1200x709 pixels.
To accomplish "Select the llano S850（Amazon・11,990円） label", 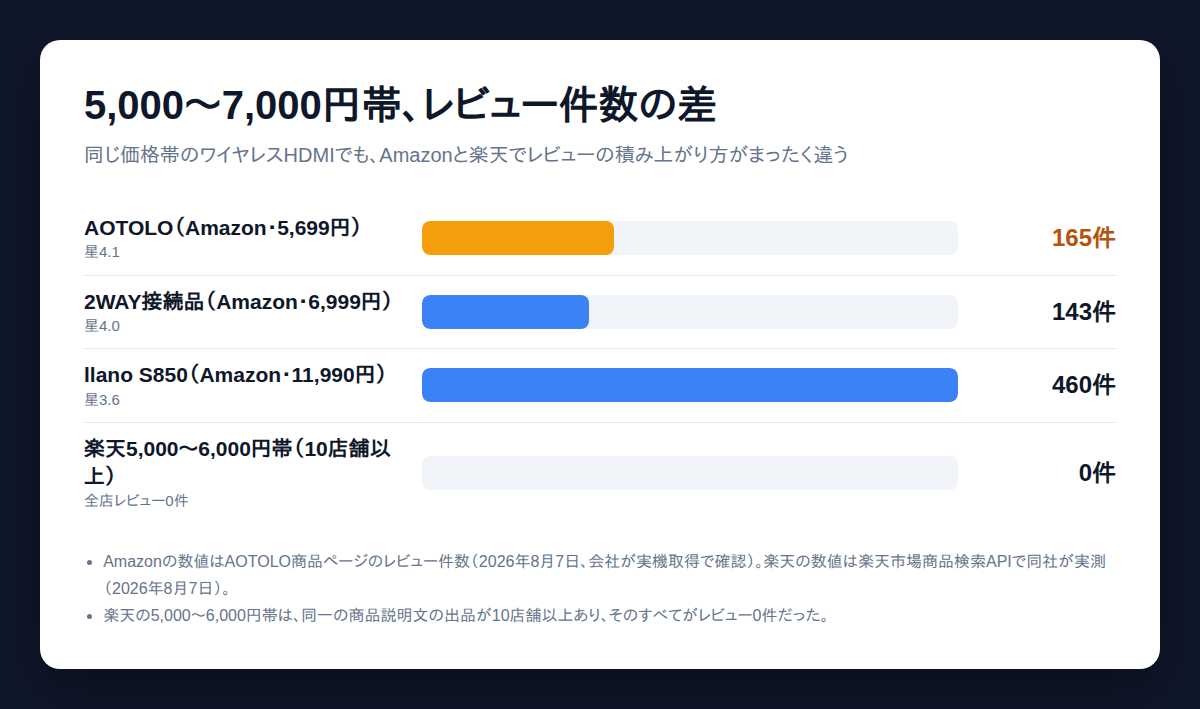I will click(x=235, y=375).
